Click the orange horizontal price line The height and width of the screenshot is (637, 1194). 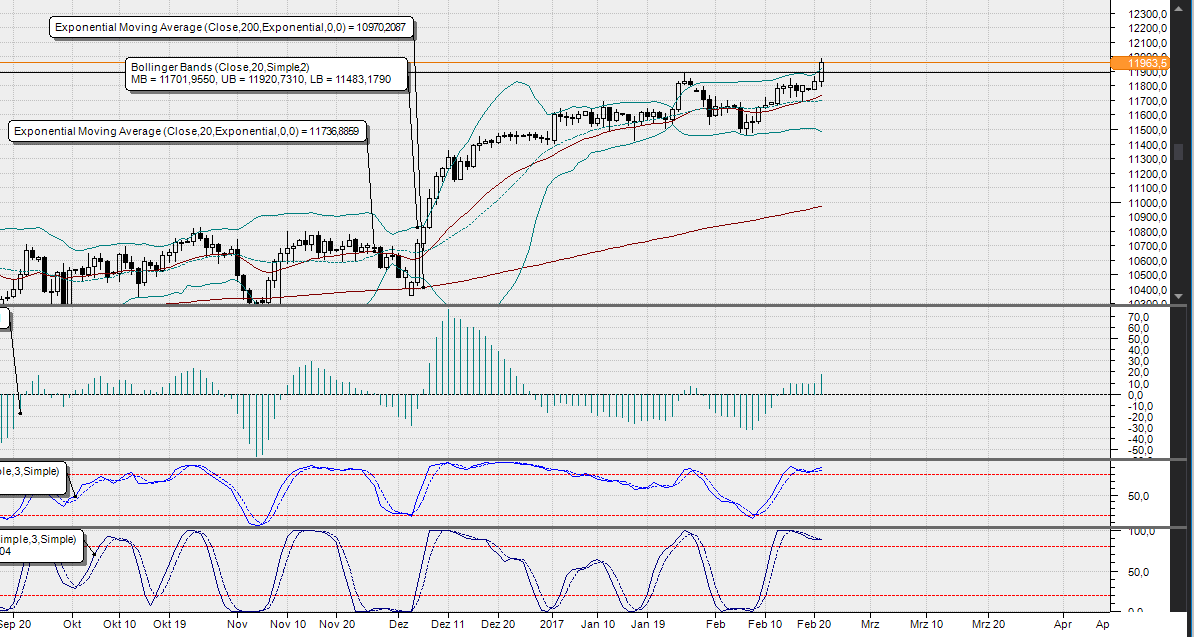(554, 62)
